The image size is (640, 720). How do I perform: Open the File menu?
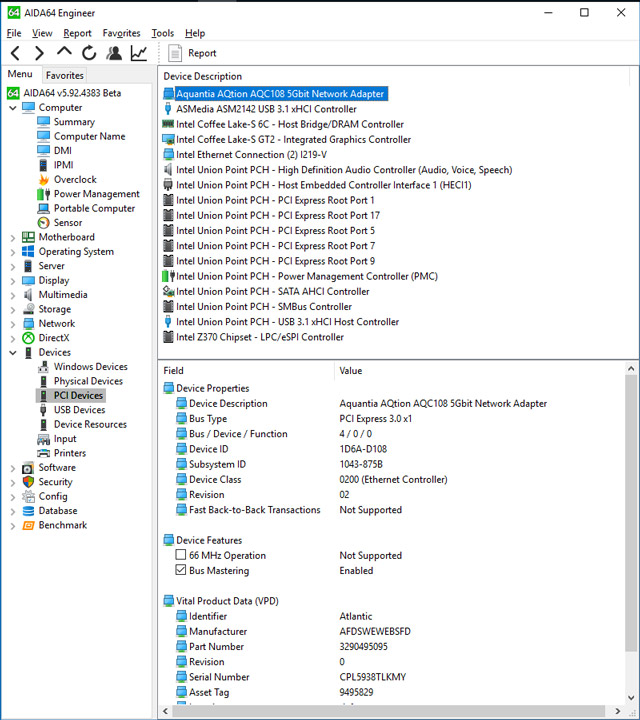tap(14, 33)
